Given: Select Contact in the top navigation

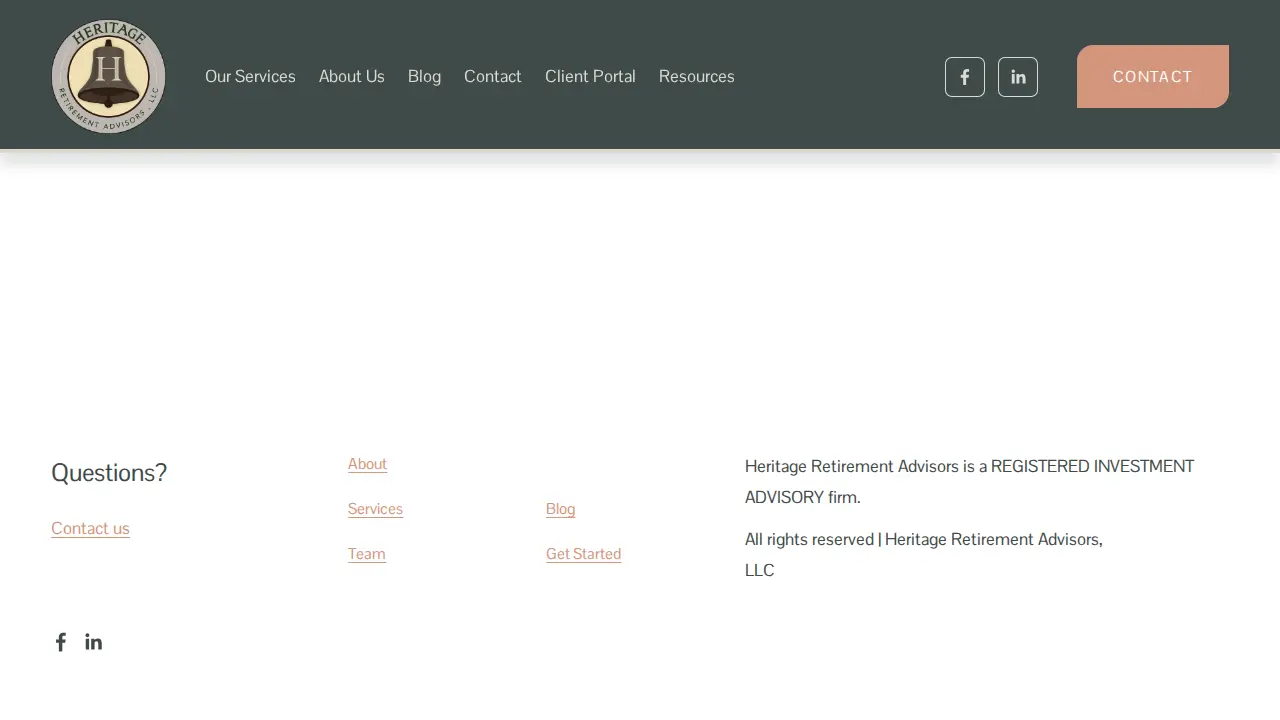Looking at the screenshot, I should 493,76.
